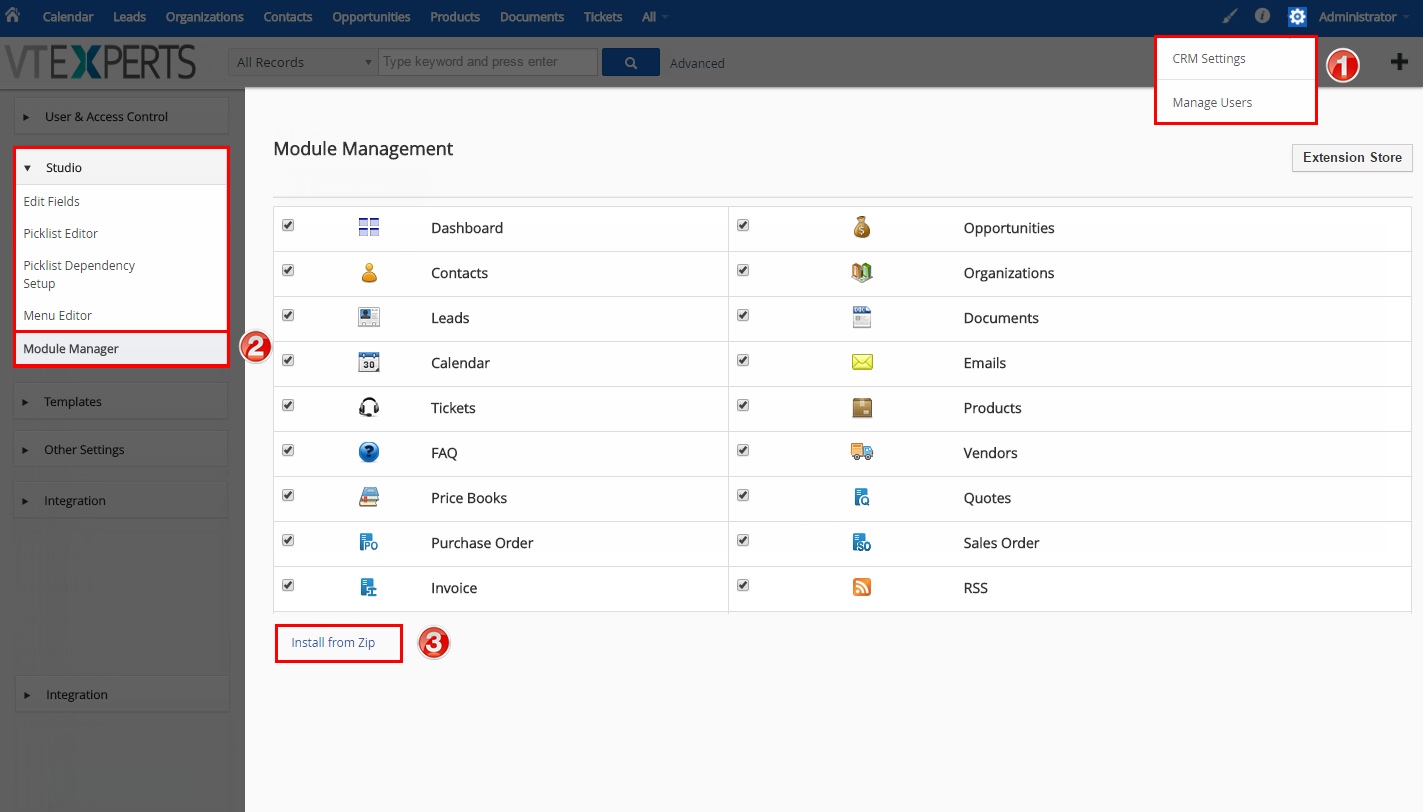
Task: Open the paintbrush theme icon
Action: (x=1230, y=16)
